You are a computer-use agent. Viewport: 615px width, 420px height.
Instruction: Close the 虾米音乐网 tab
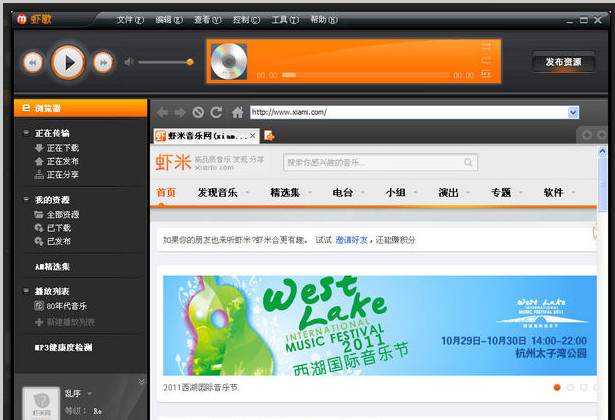253,136
